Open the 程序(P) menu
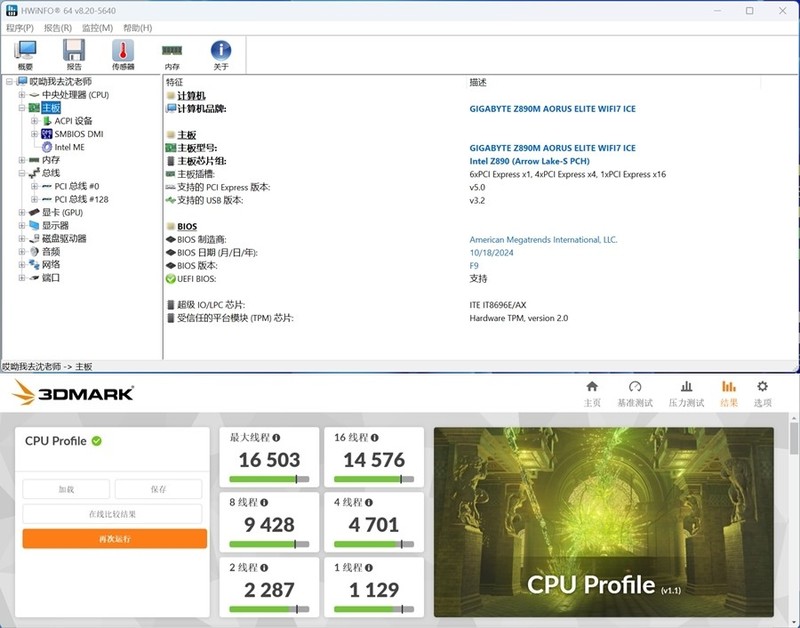Image resolution: width=800 pixels, height=628 pixels. pos(20,28)
